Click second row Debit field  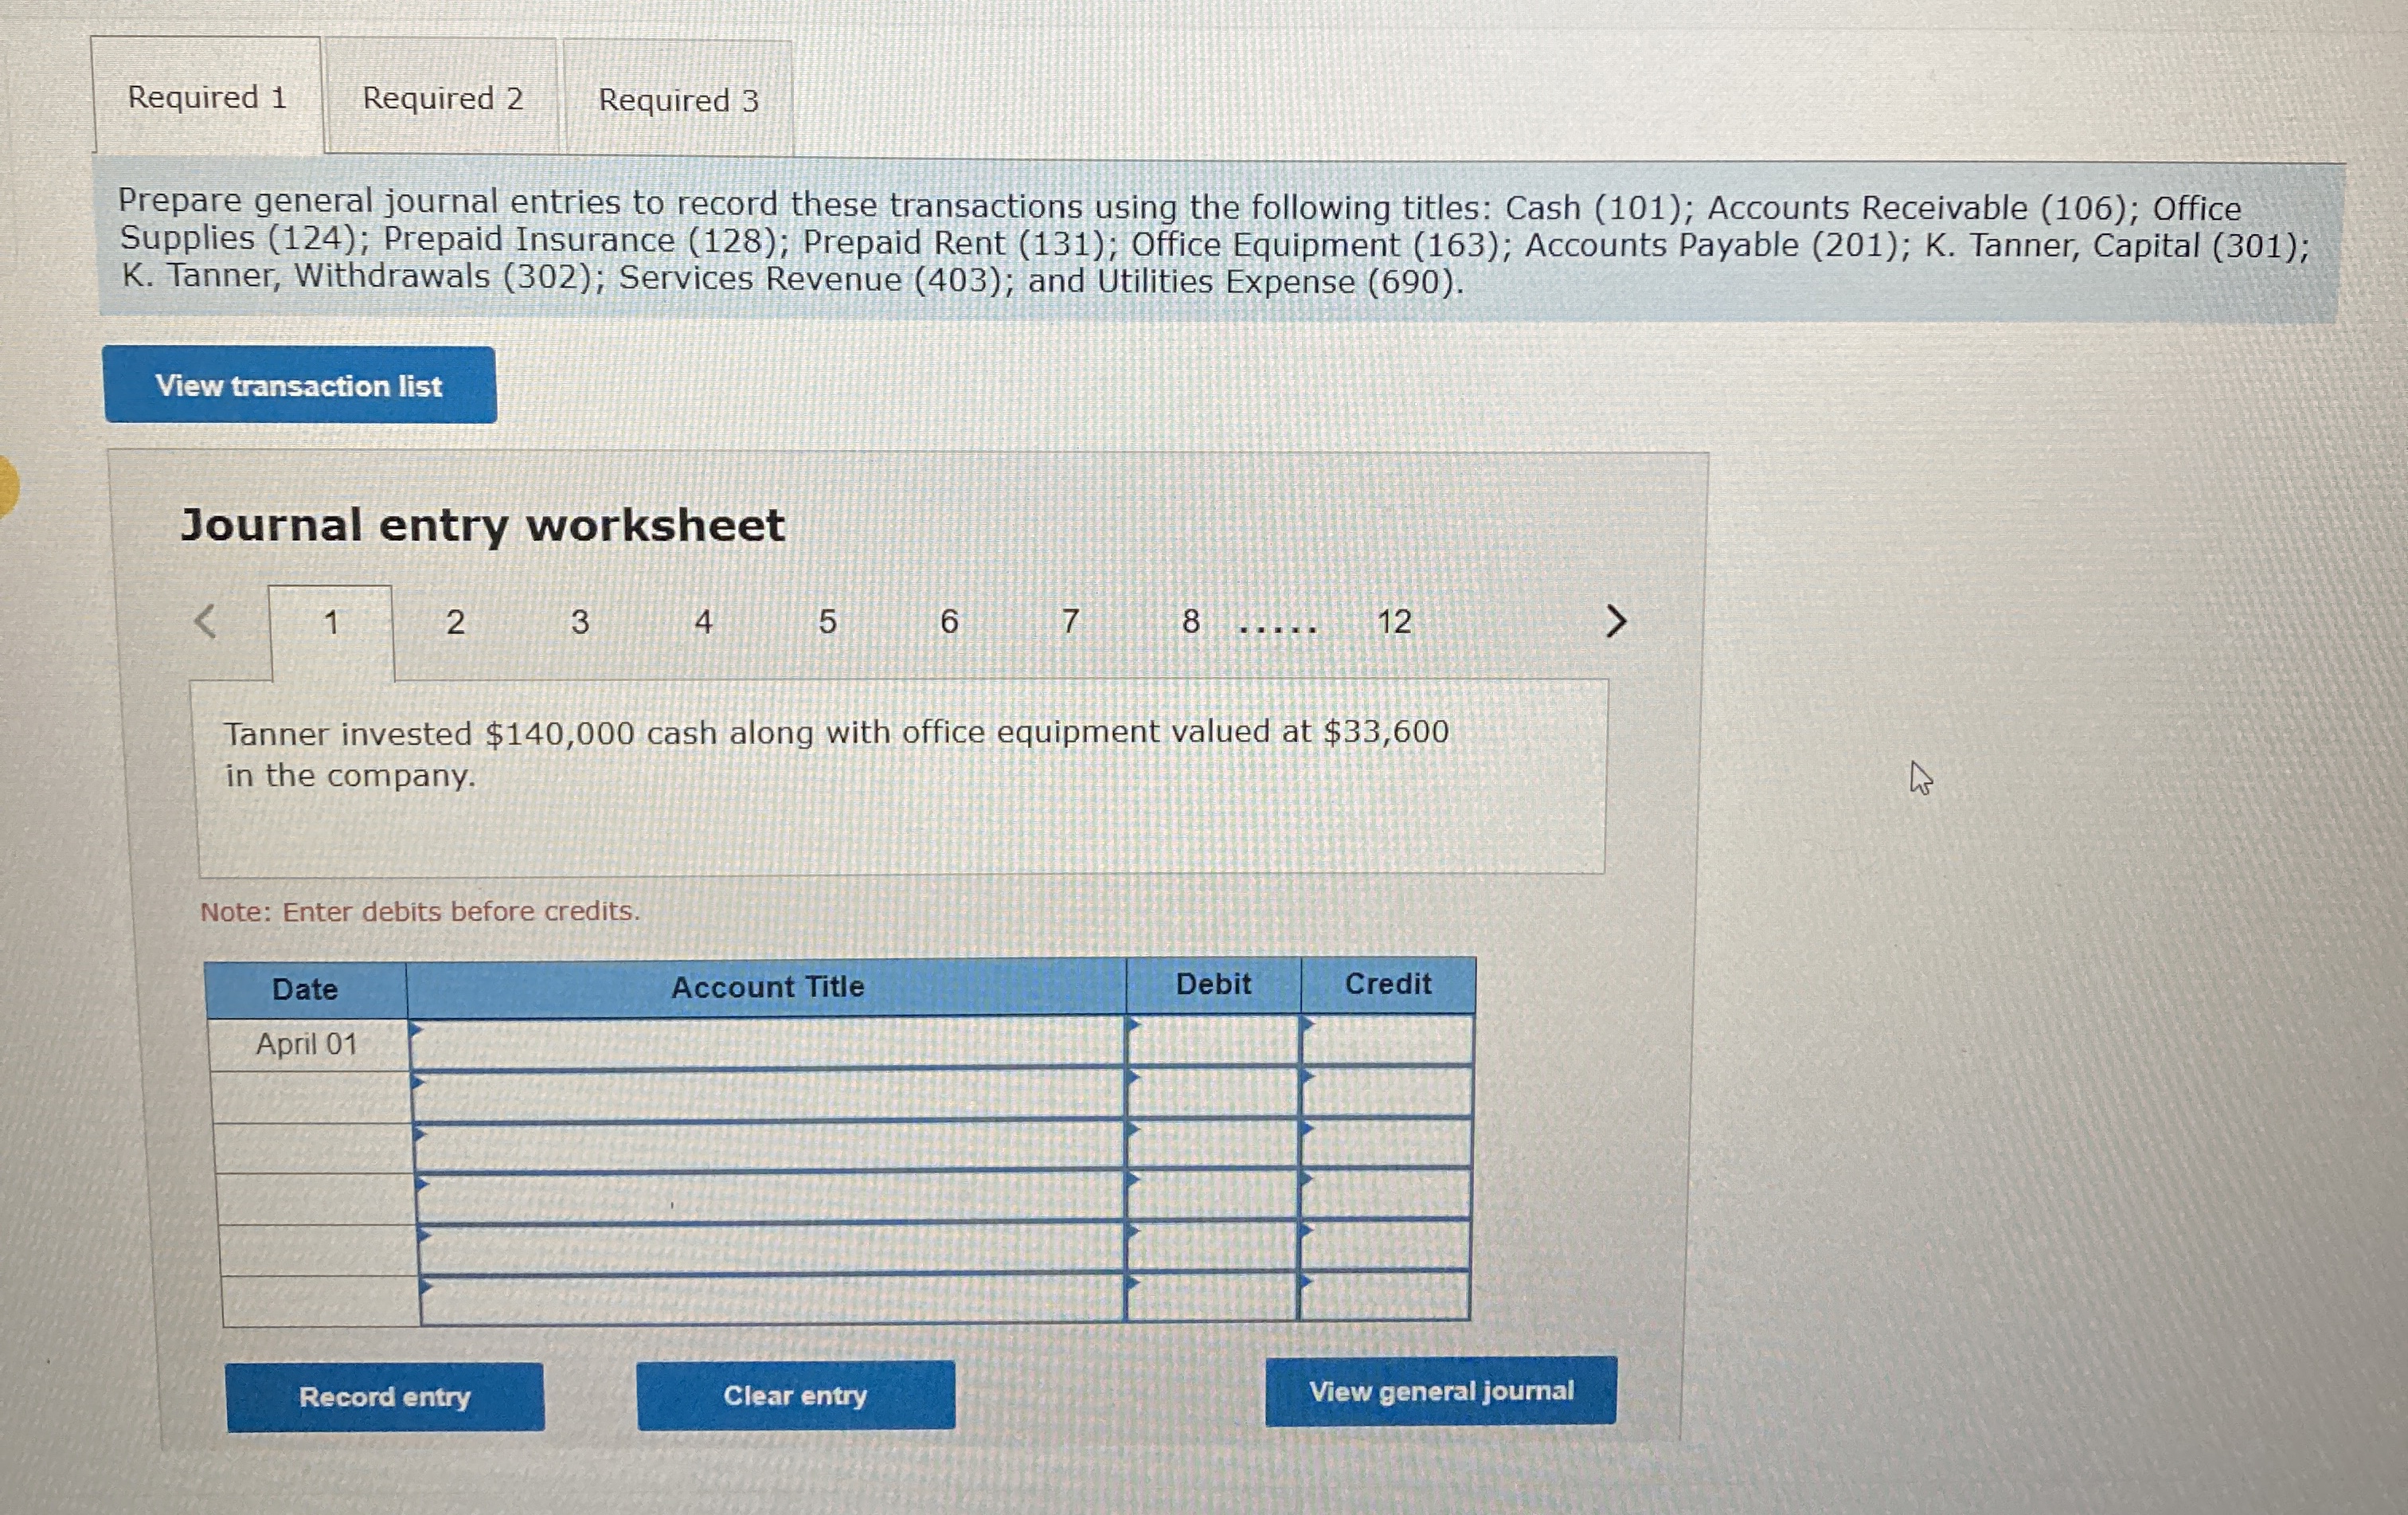click(1212, 1093)
